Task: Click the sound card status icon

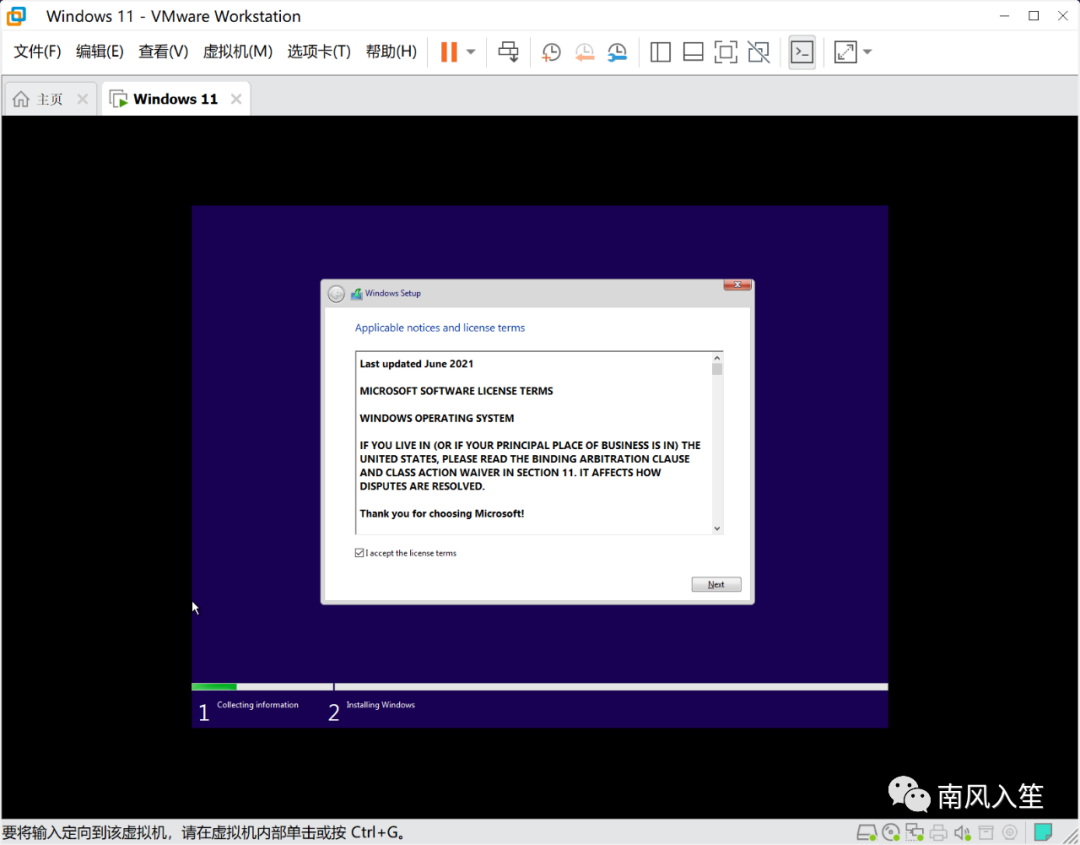Action: click(x=962, y=833)
